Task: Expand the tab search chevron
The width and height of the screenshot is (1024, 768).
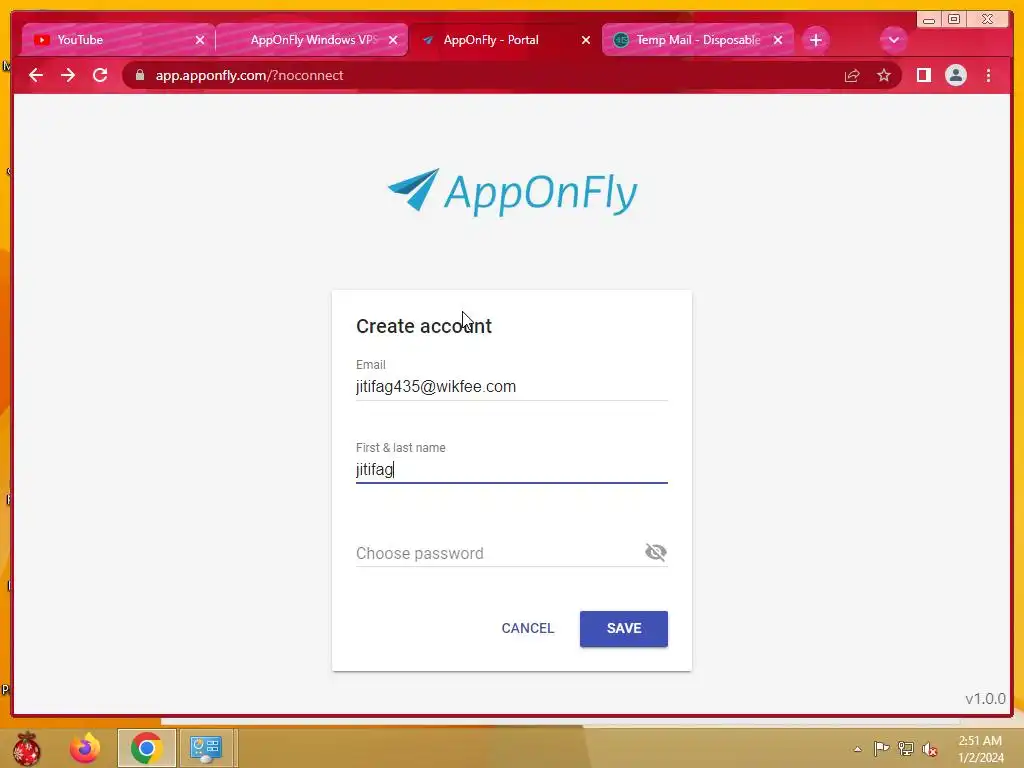Action: tap(893, 40)
